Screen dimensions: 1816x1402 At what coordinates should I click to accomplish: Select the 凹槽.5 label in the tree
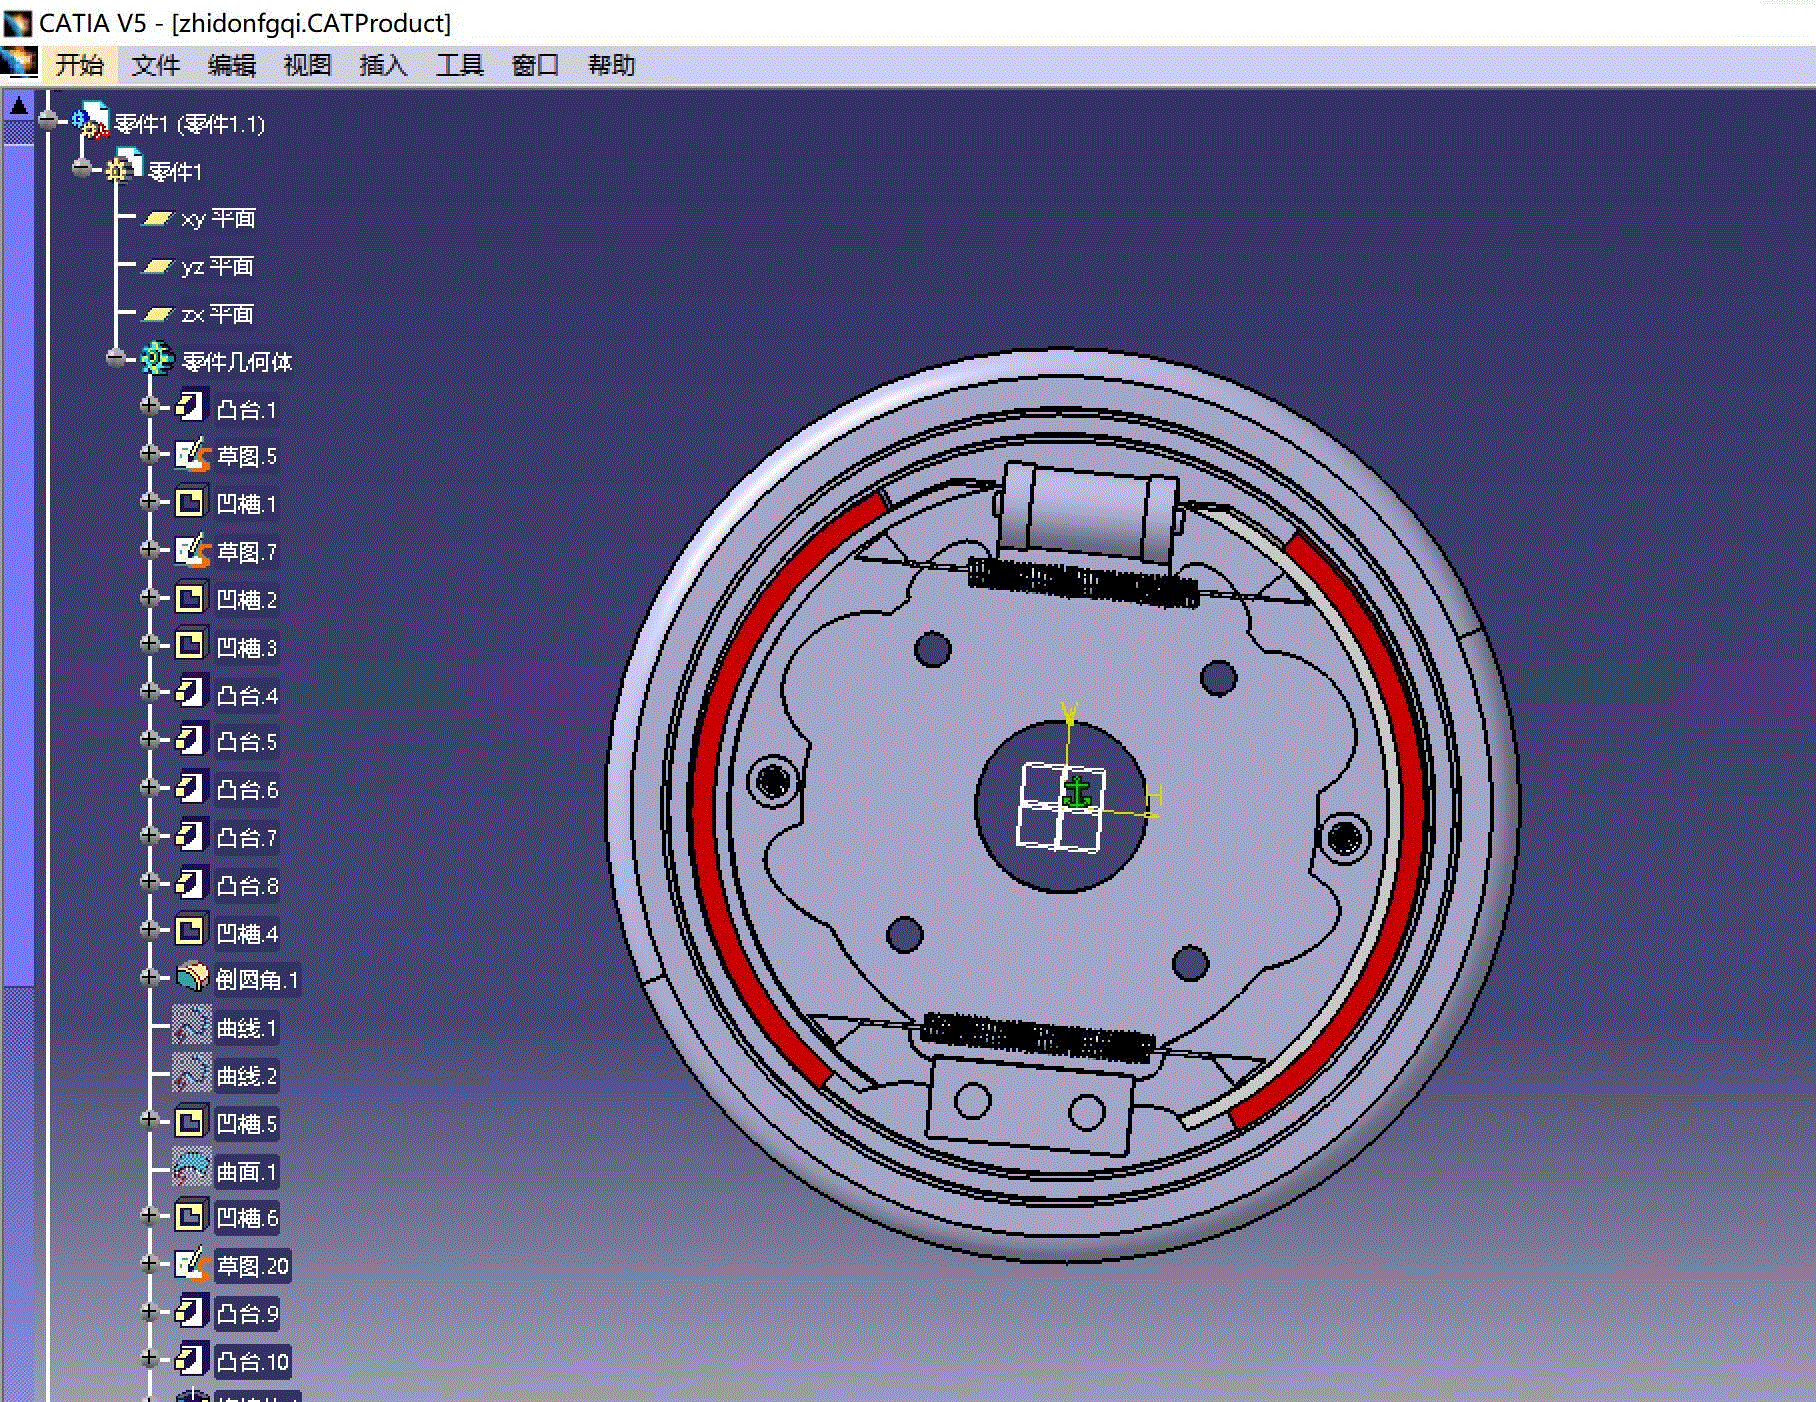click(247, 1124)
